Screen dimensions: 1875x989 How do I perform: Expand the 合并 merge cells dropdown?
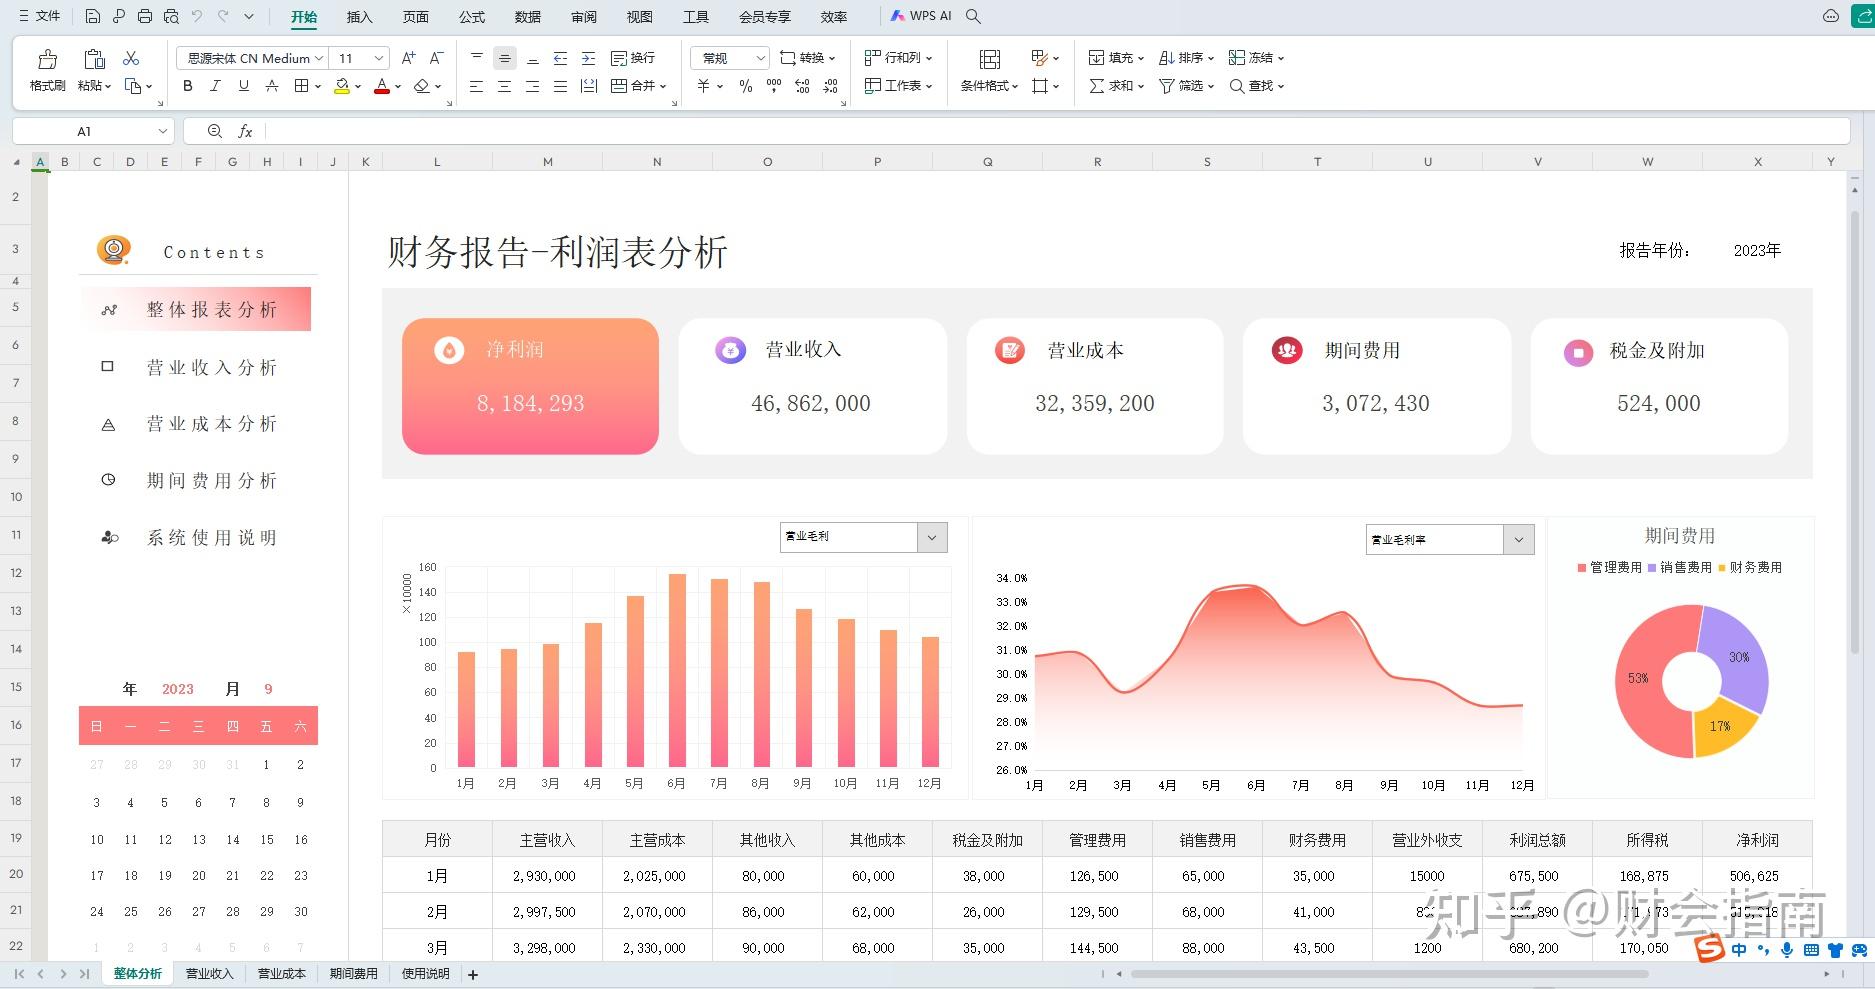[x=663, y=86]
